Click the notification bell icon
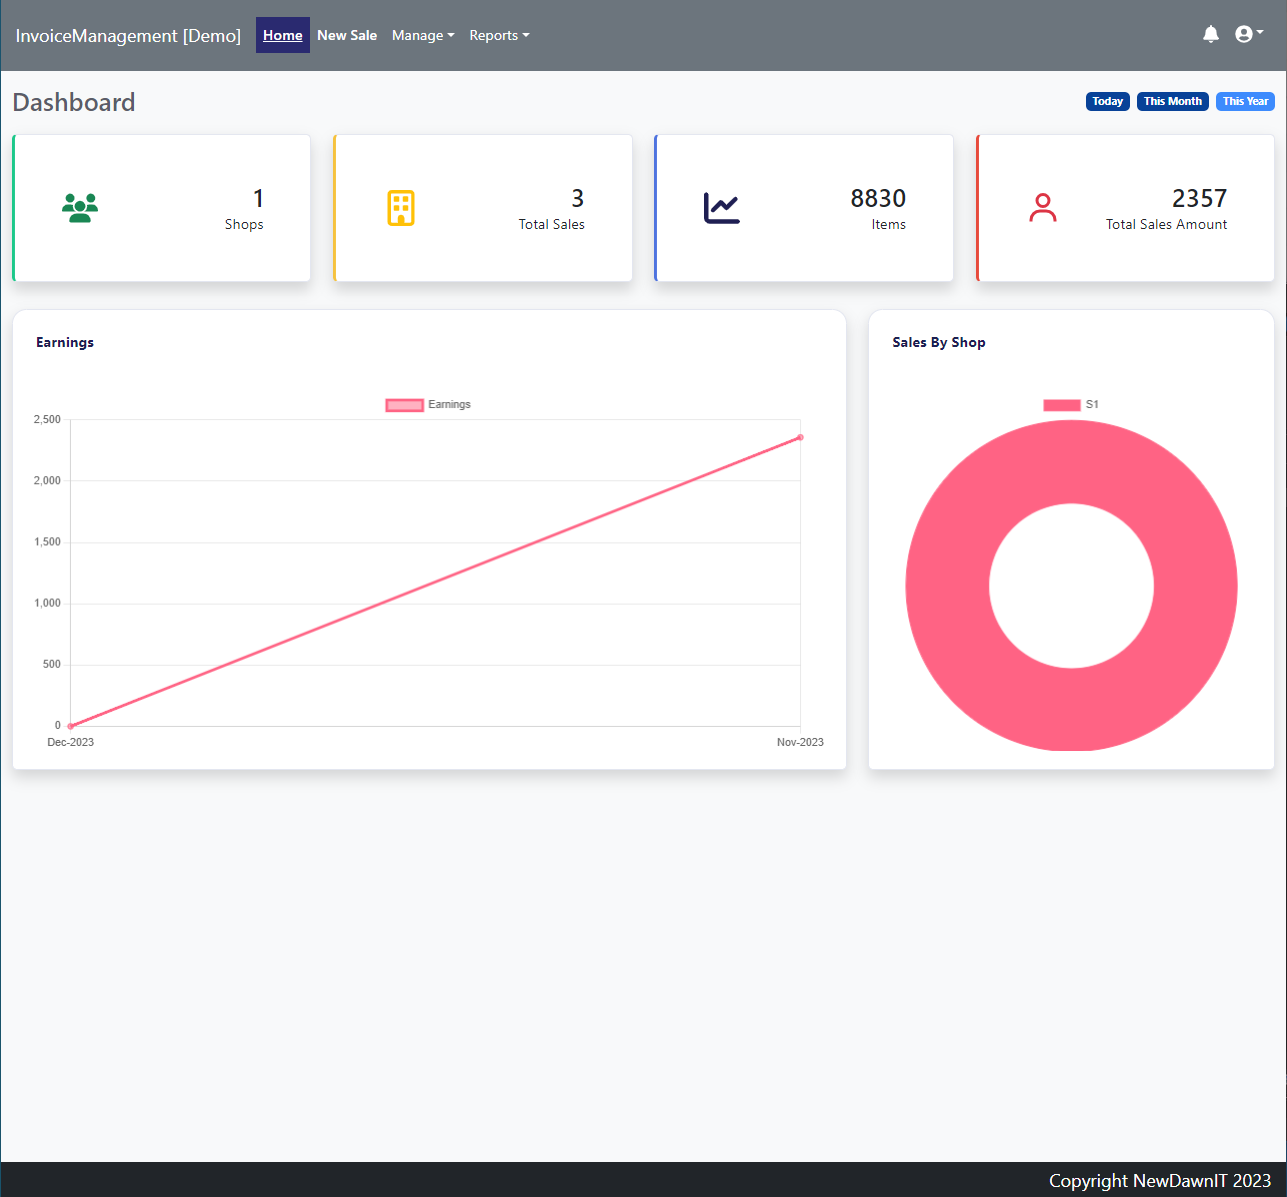Viewport: 1287px width, 1197px height. click(x=1210, y=35)
